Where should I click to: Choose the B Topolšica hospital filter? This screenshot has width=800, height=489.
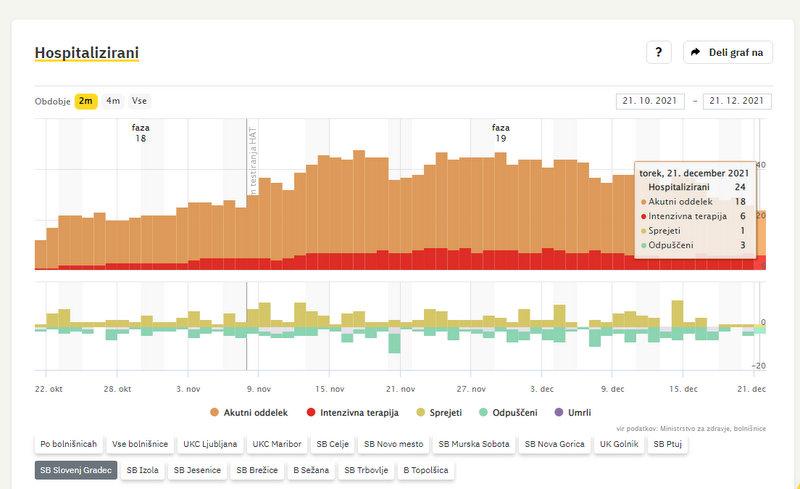tap(425, 469)
